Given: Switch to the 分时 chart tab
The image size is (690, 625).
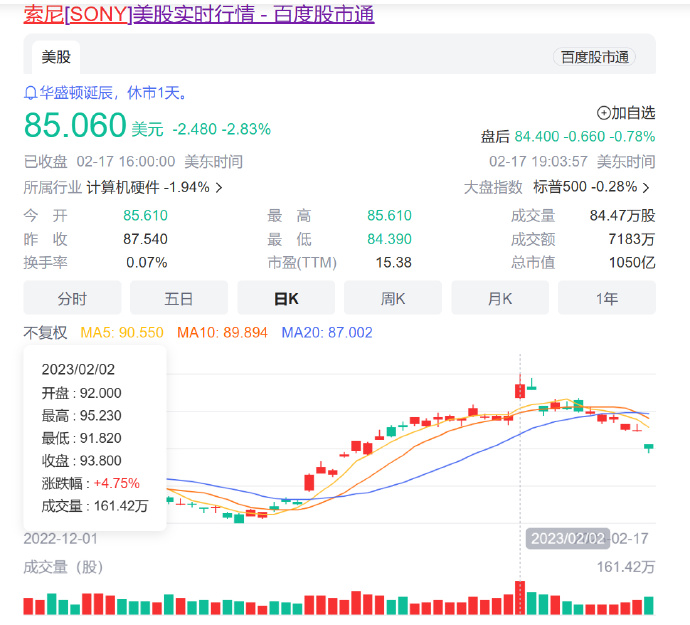Looking at the screenshot, I should click(72, 298).
